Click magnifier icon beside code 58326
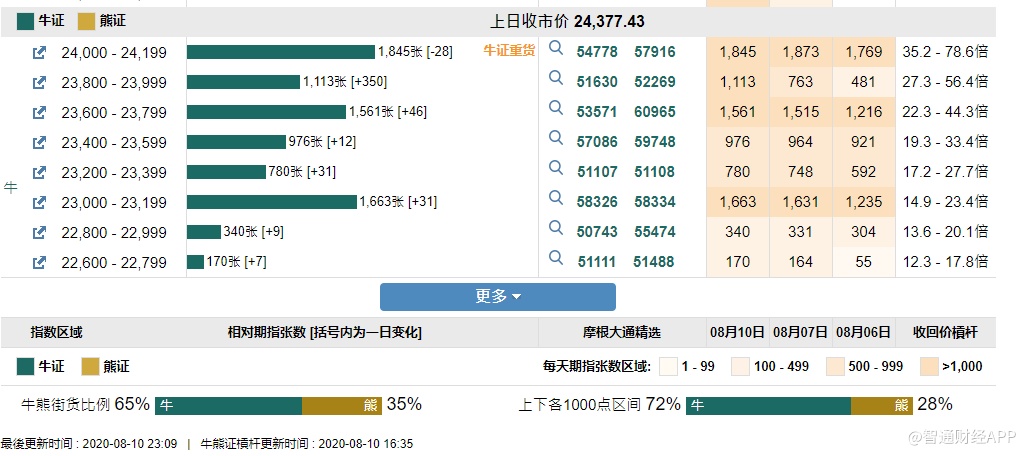This screenshot has height=456, width=1026. (x=556, y=198)
